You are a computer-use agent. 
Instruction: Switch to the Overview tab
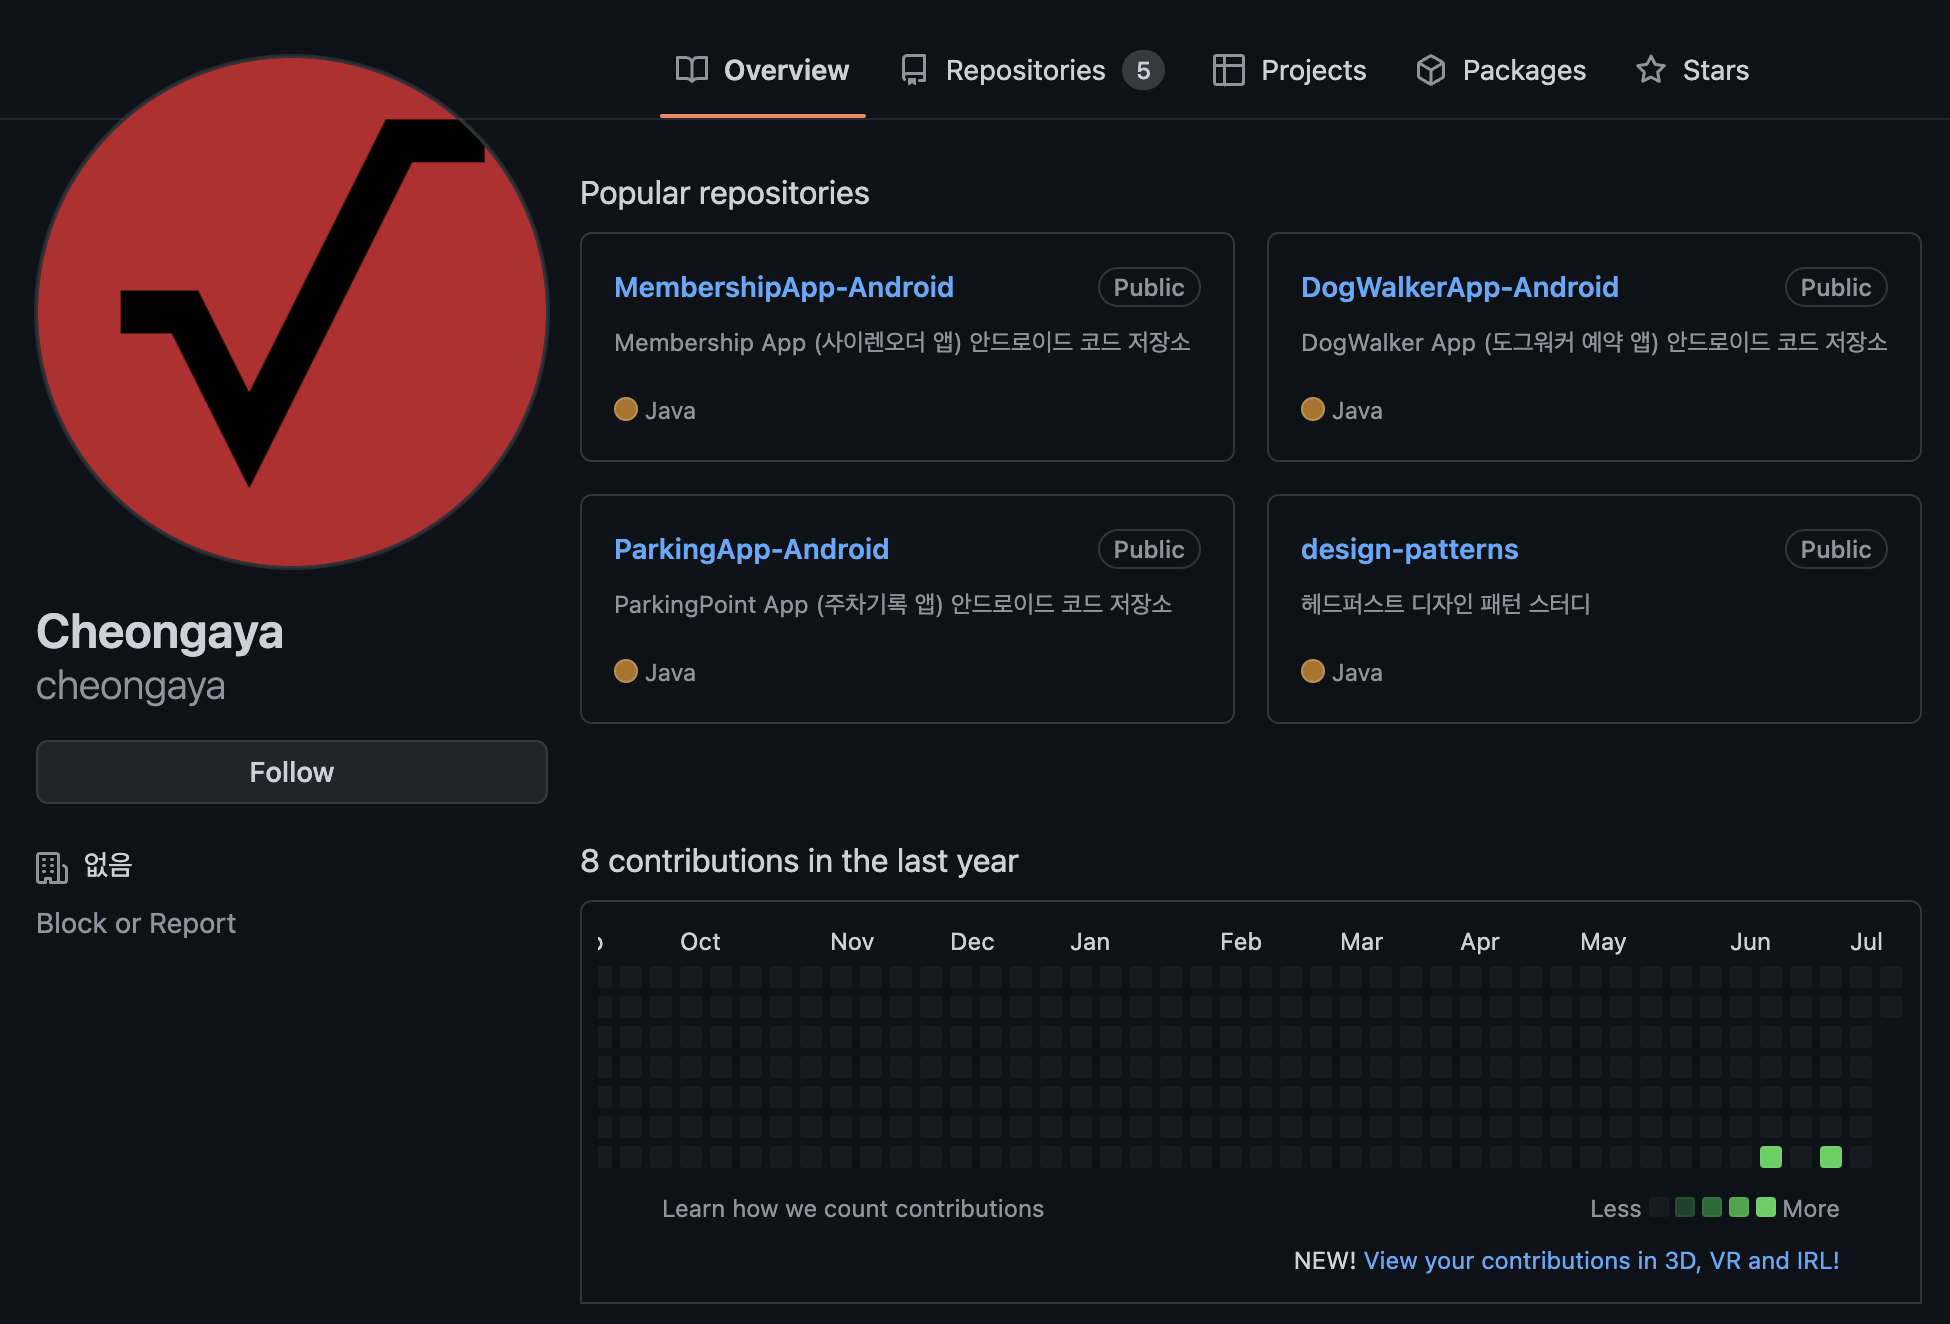coord(762,70)
